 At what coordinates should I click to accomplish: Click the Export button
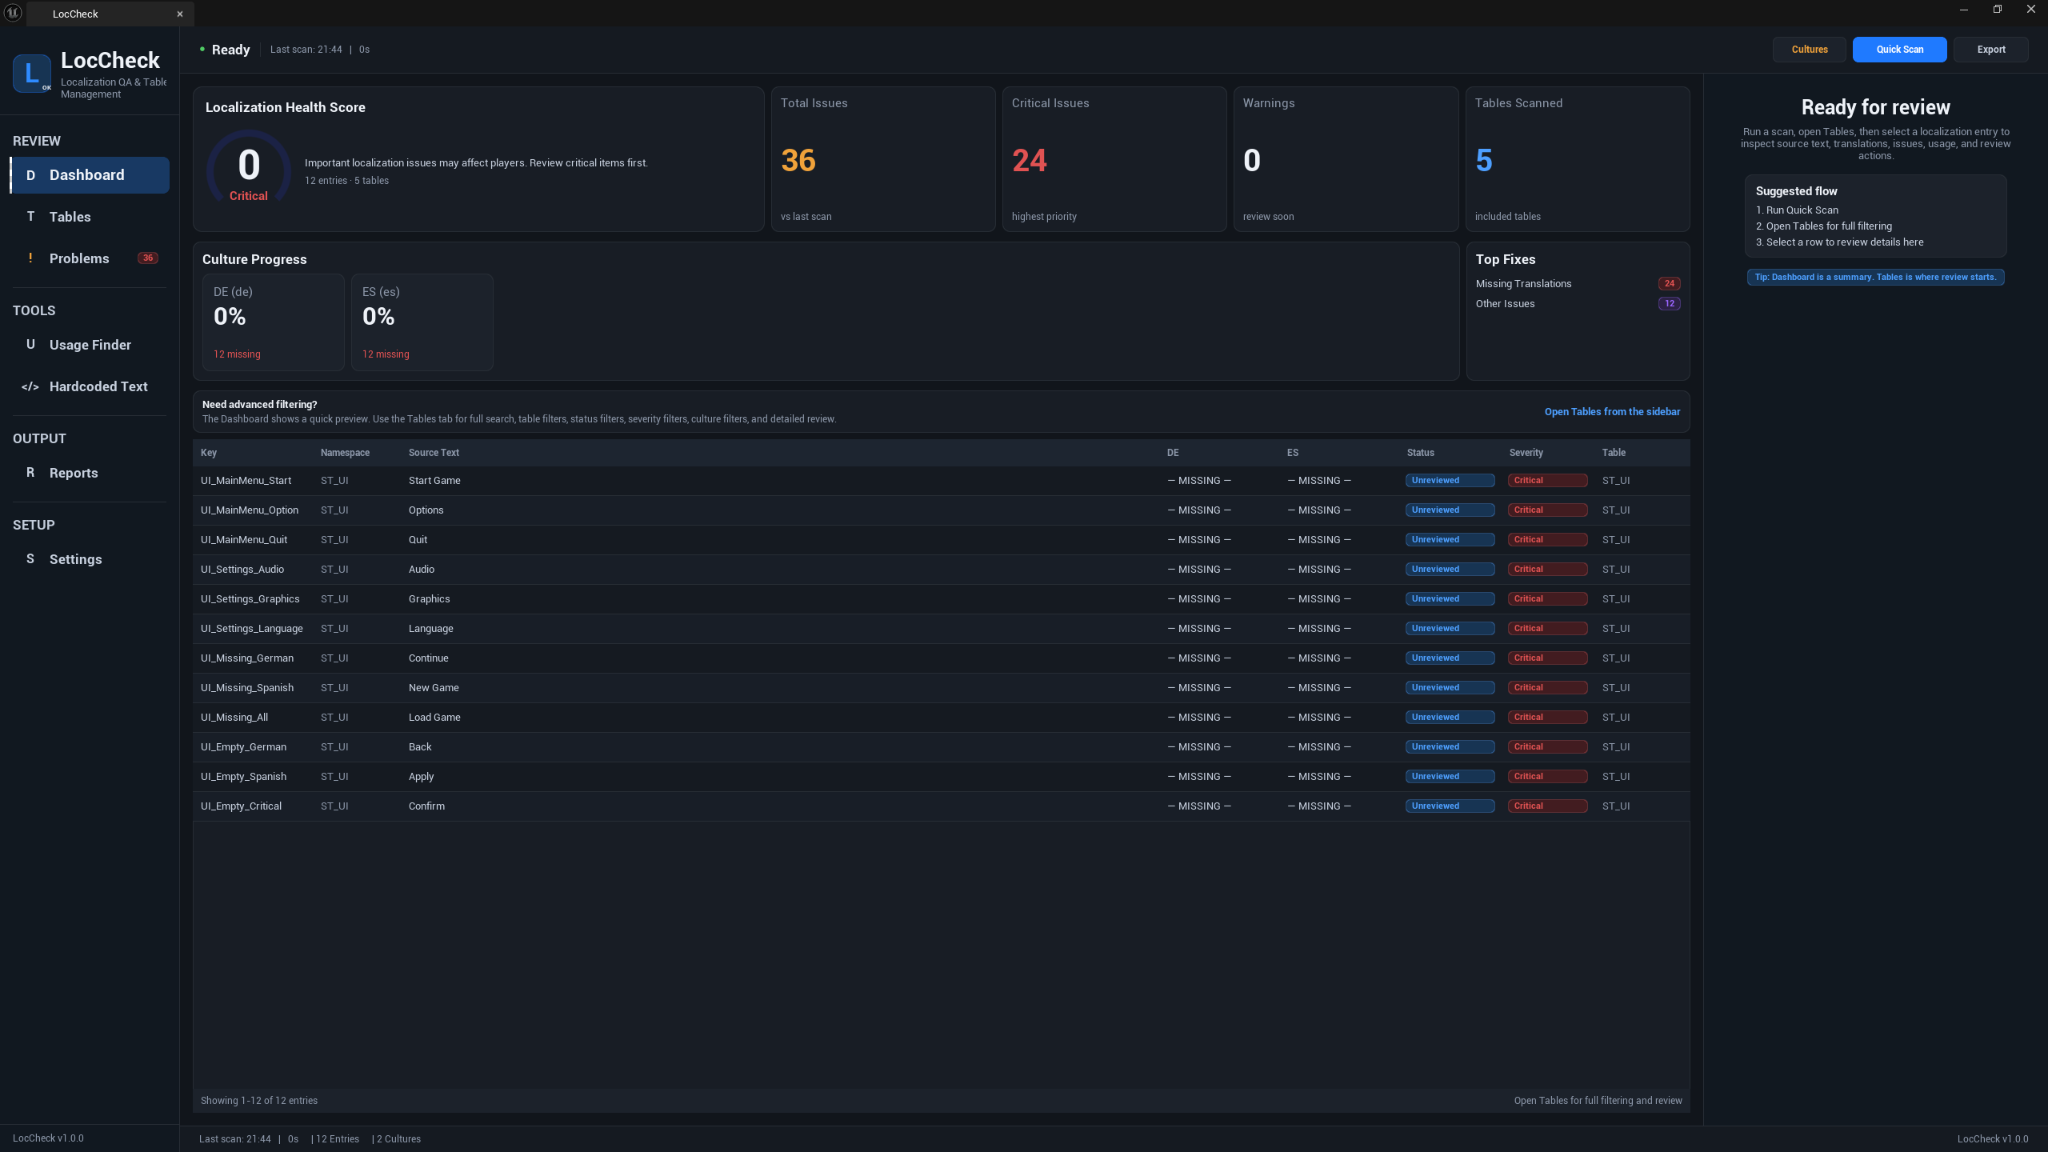pos(1990,49)
